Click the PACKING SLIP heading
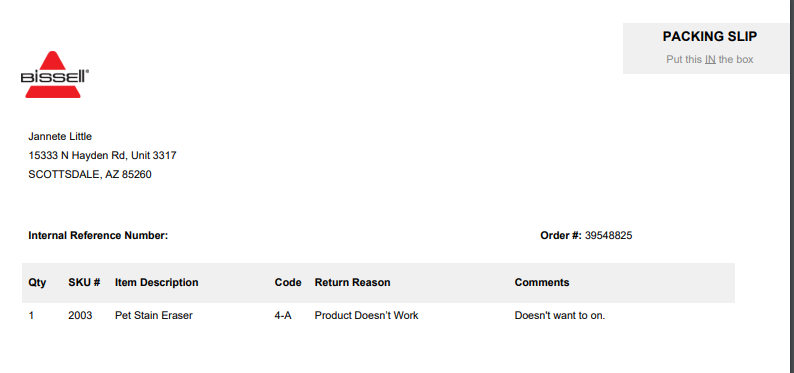The image size is (794, 373). tap(710, 36)
